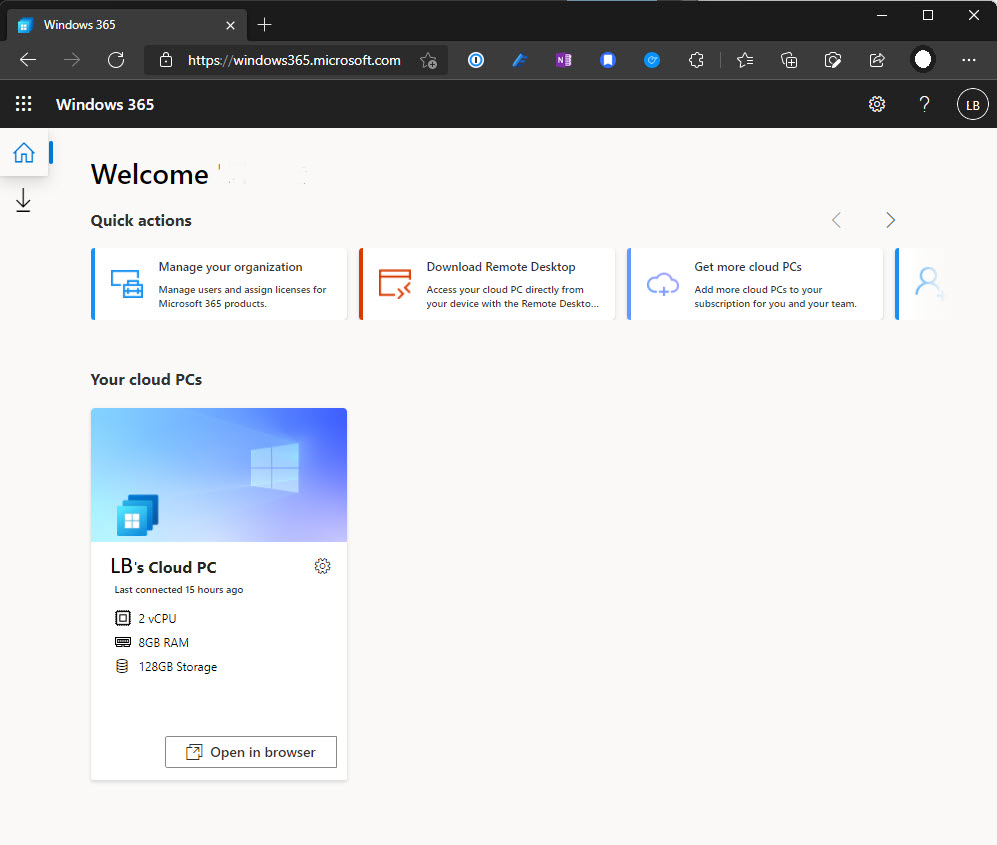Click the Open in browser button
Screen dimensions: 997x845
(251, 752)
